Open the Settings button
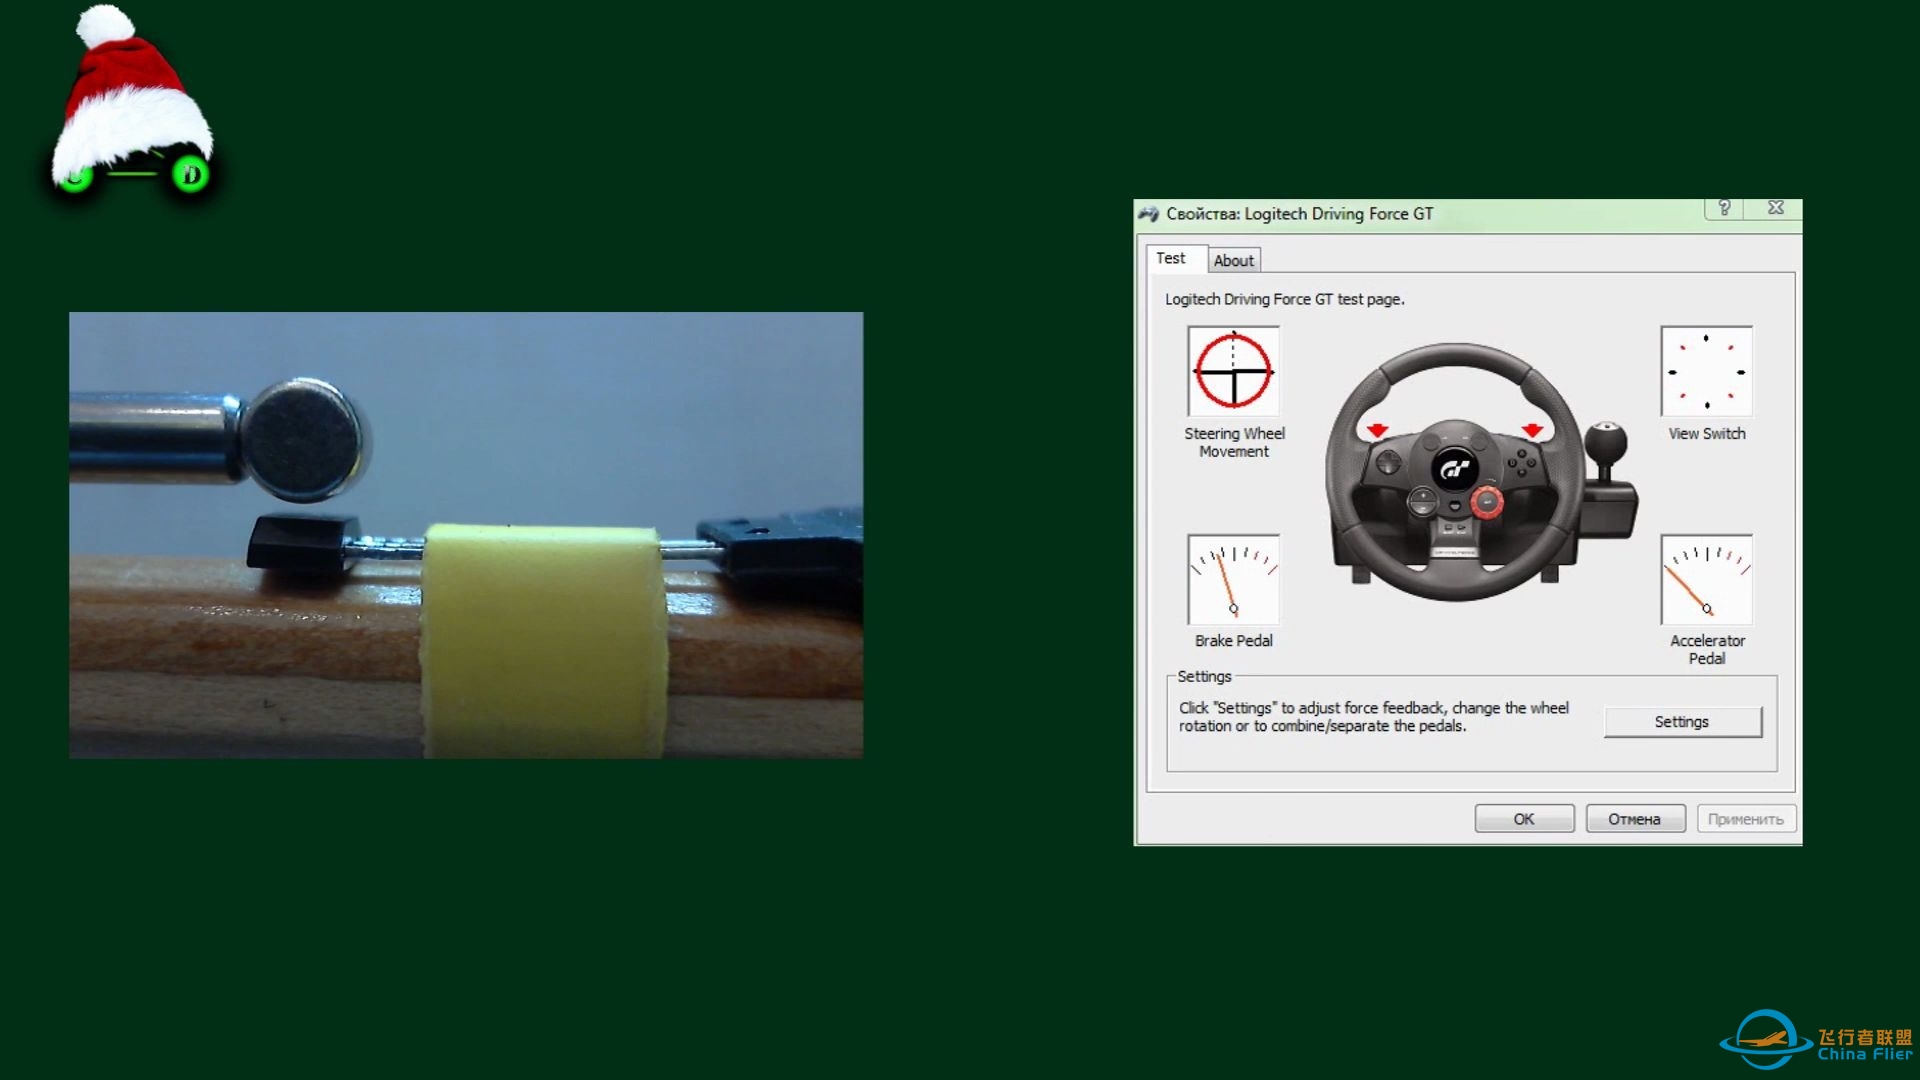 coord(1682,722)
